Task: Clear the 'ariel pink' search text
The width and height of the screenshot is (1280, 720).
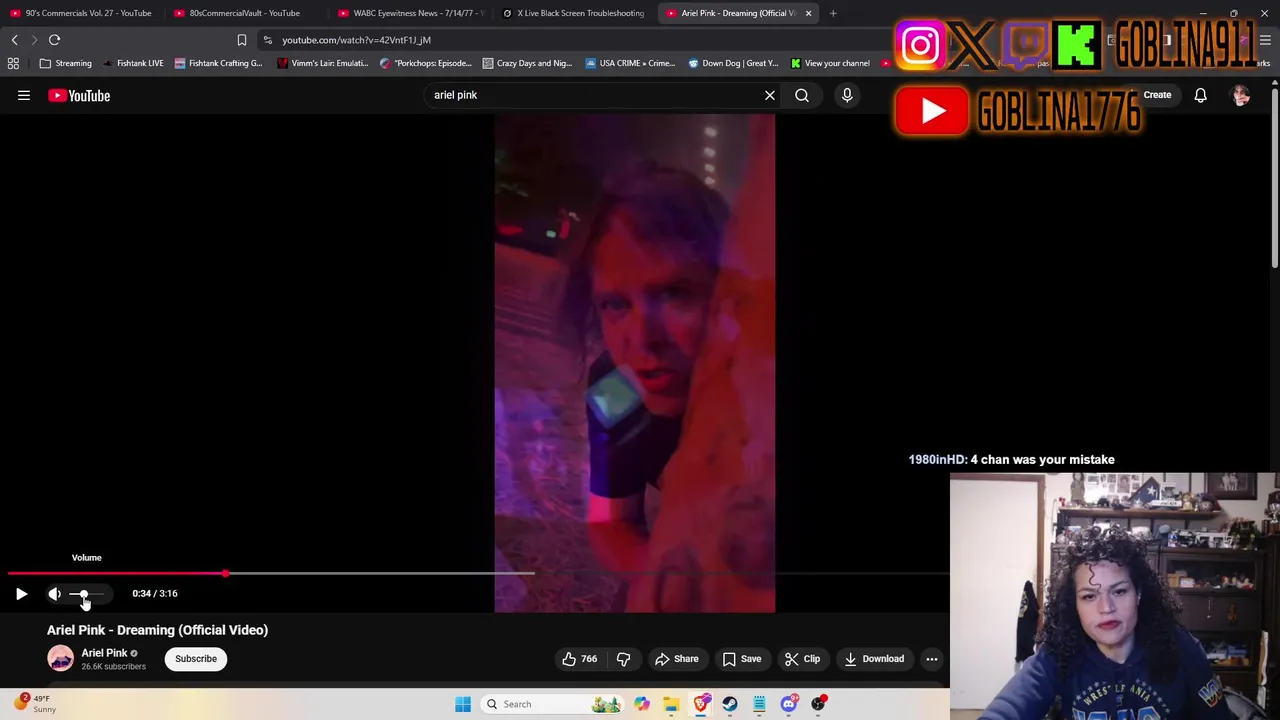Action: coord(770,95)
